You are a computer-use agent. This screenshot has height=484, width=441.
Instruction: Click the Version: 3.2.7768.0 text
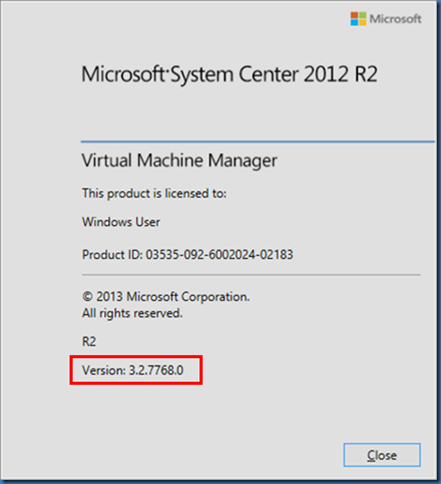click(133, 370)
